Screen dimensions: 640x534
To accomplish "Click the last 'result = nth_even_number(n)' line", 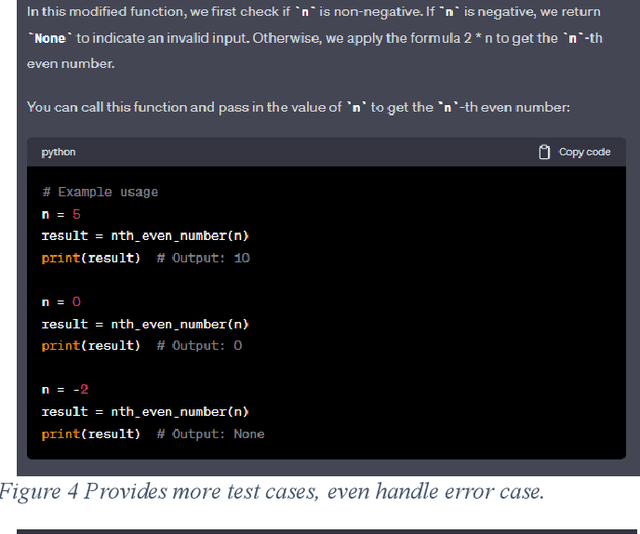I will coord(145,411).
